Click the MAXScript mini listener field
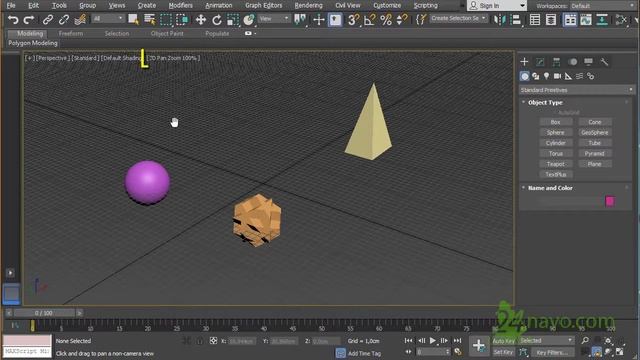The width and height of the screenshot is (640, 360). [x=27, y=351]
